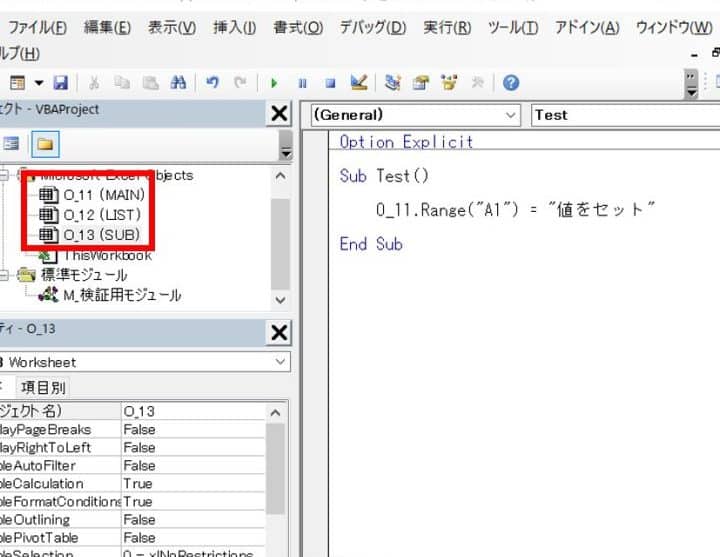The image size is (720, 557).
Task: Expand toolbar options overflow arrow
Action: pos(691,84)
